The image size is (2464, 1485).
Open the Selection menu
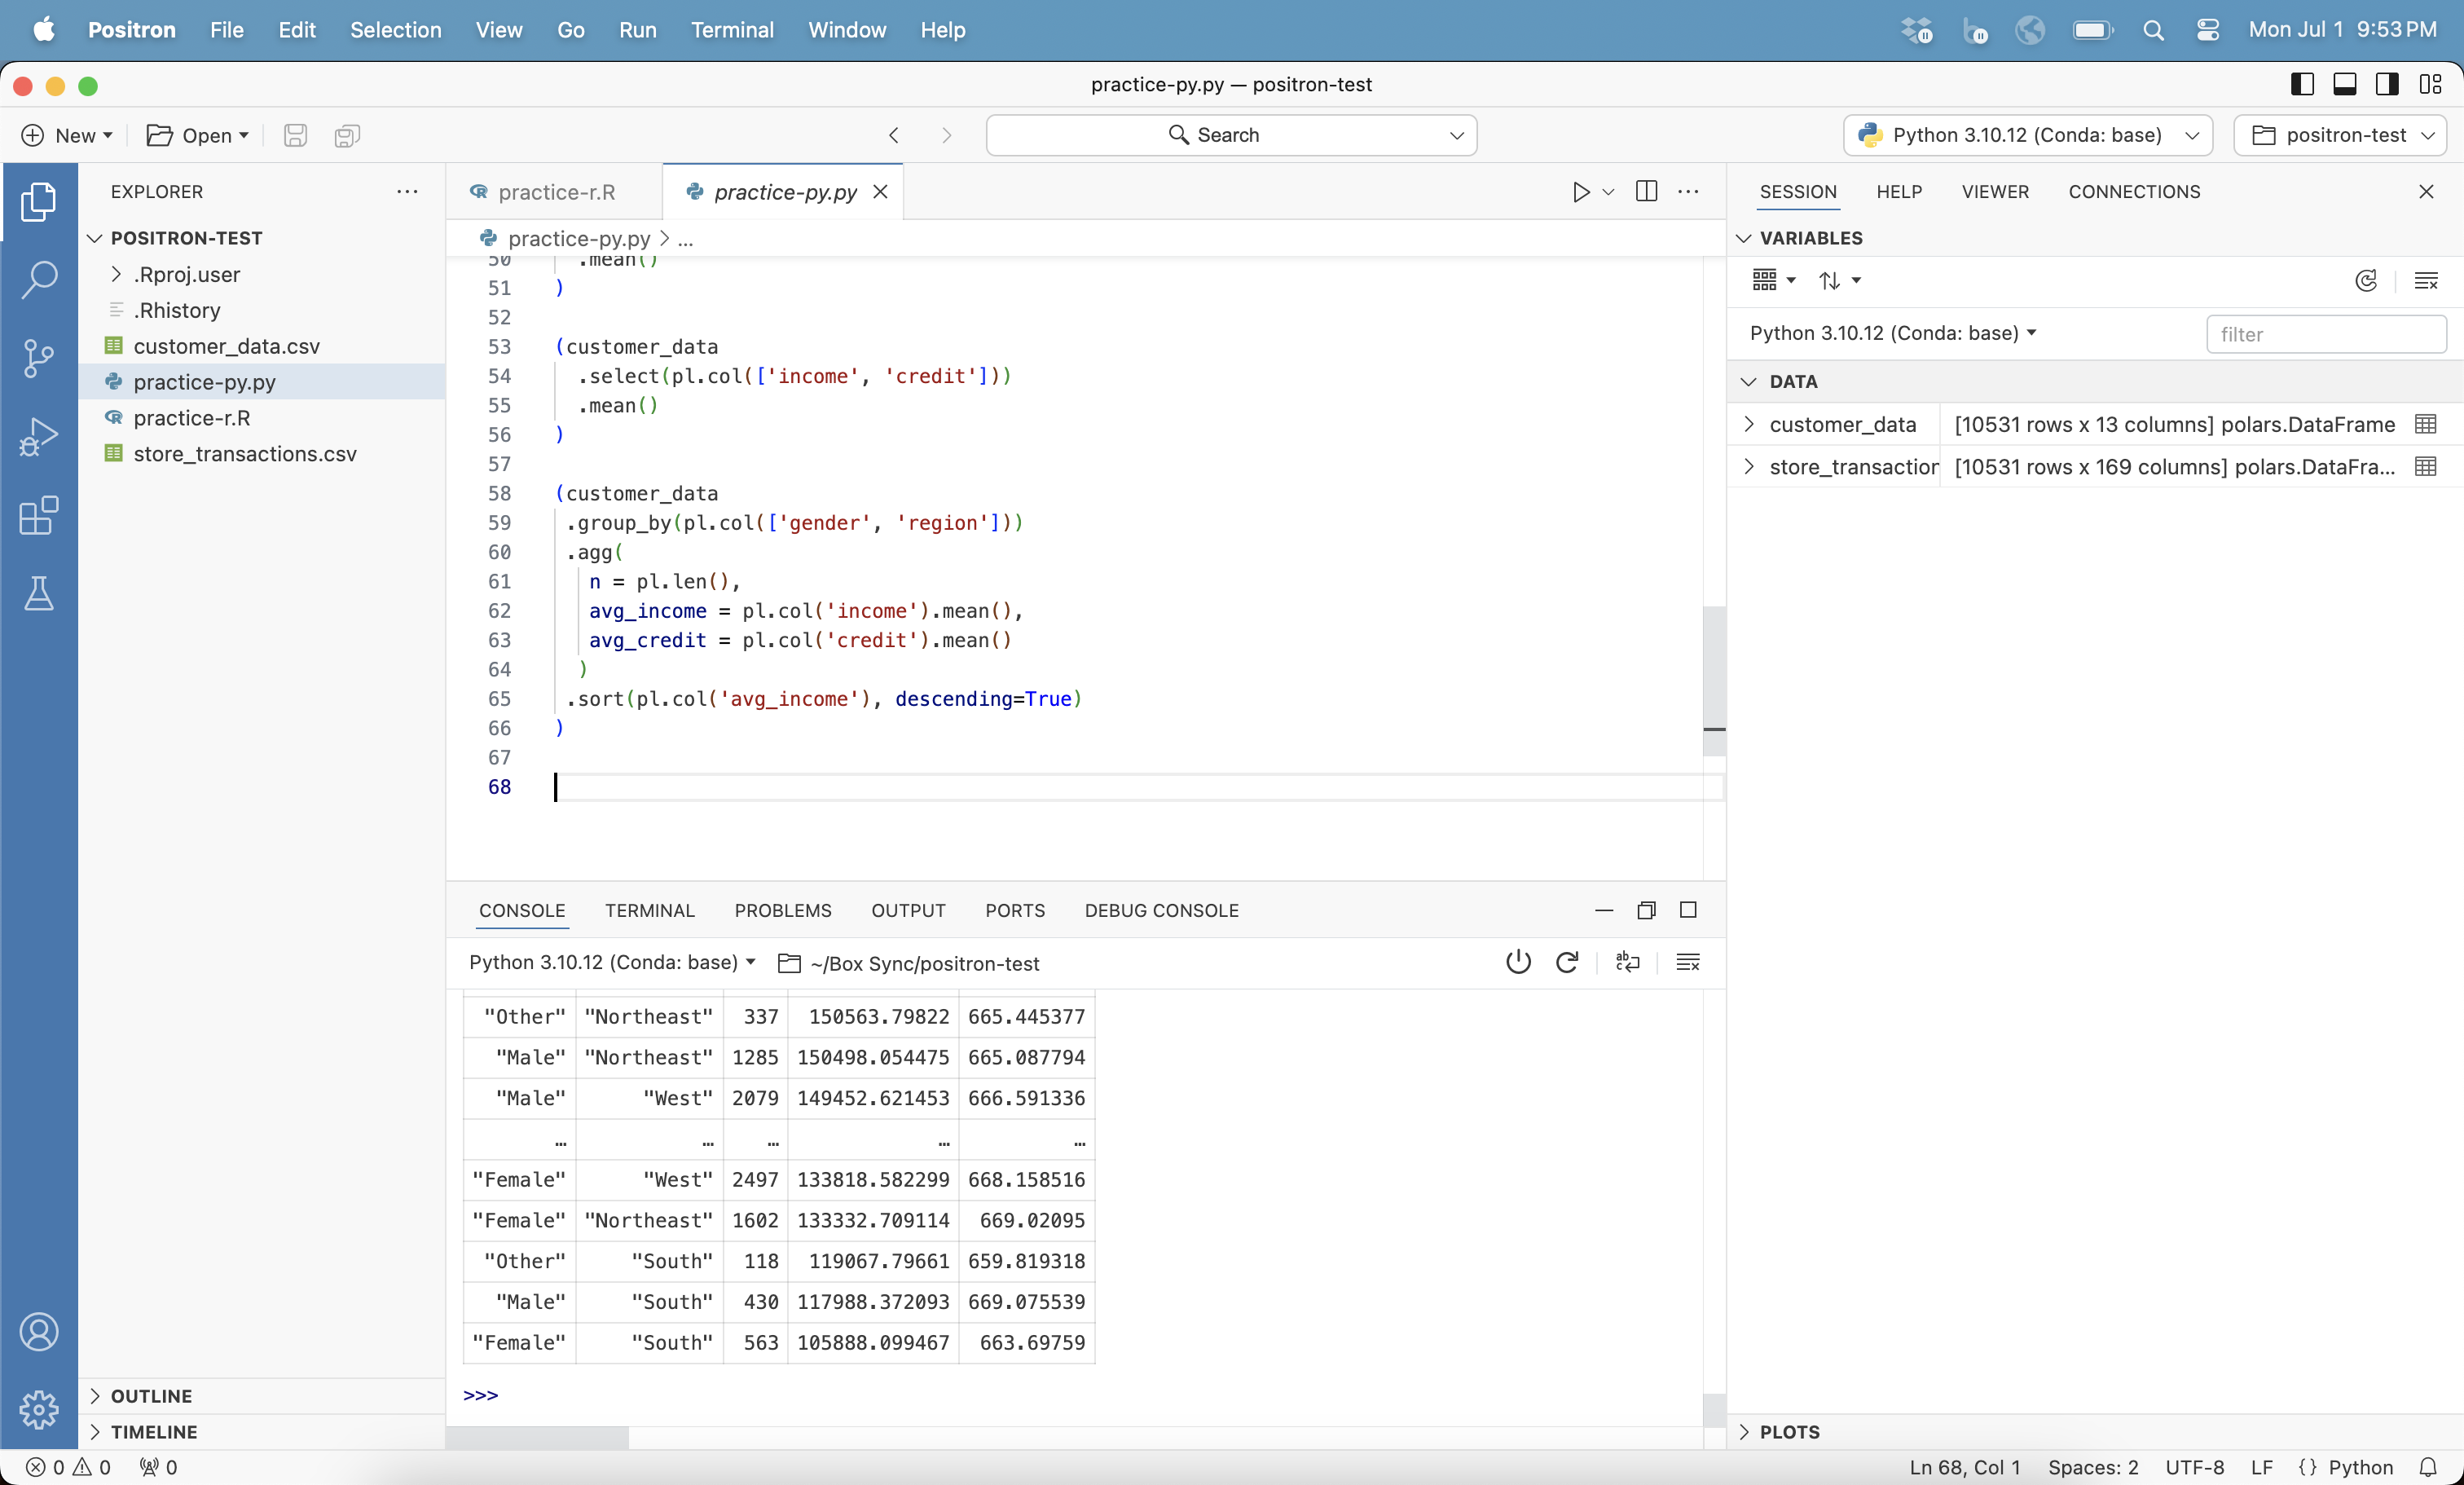coord(395,30)
